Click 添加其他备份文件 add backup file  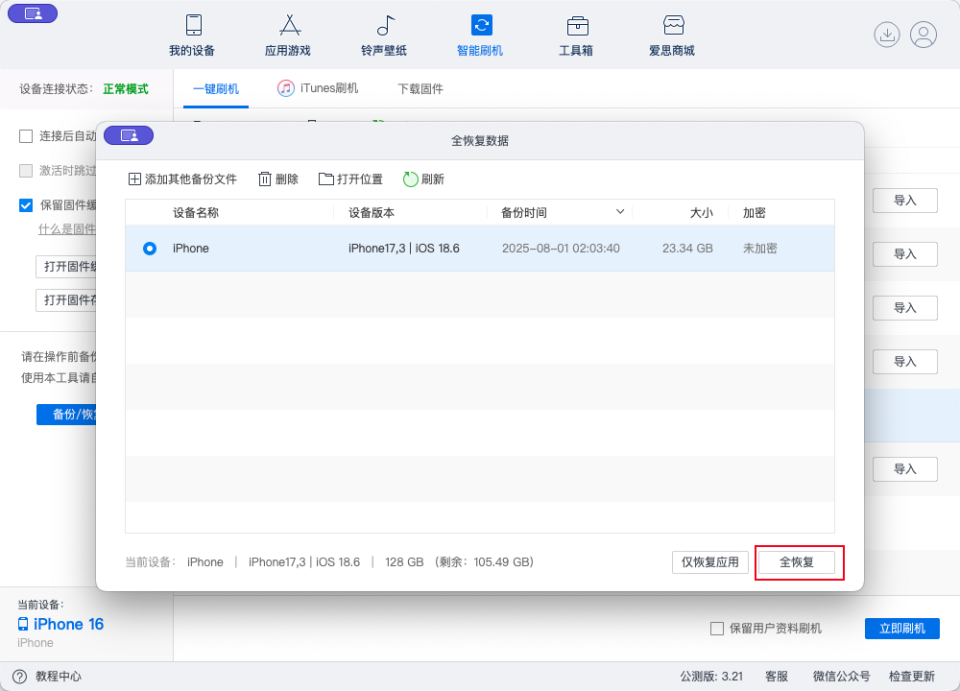tap(182, 179)
